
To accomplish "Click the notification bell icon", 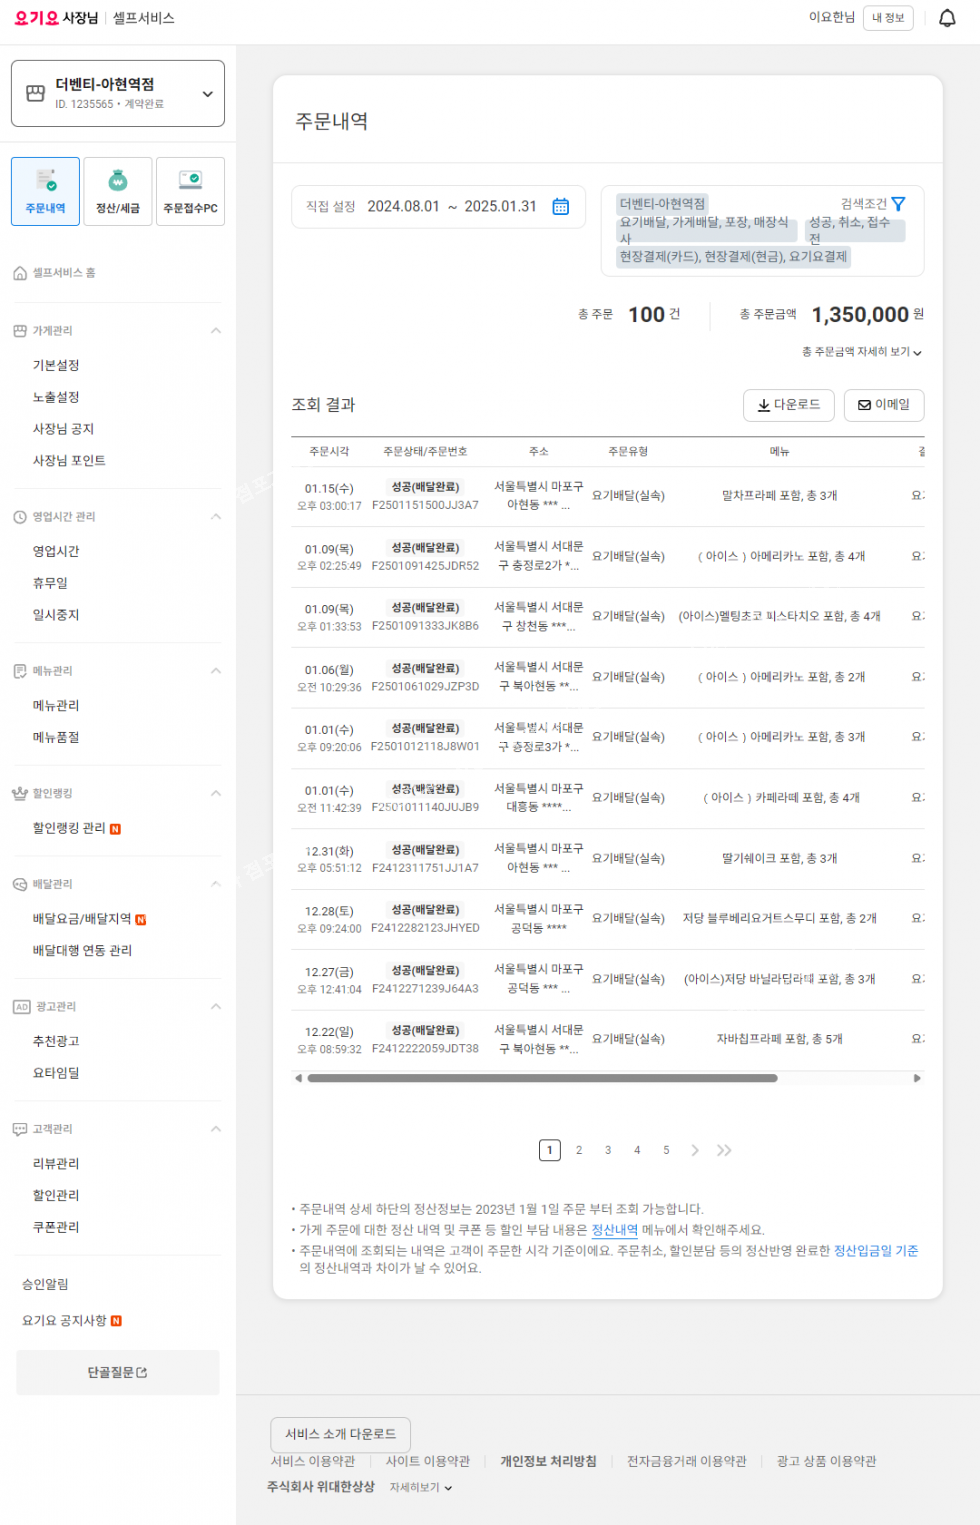I will [946, 18].
